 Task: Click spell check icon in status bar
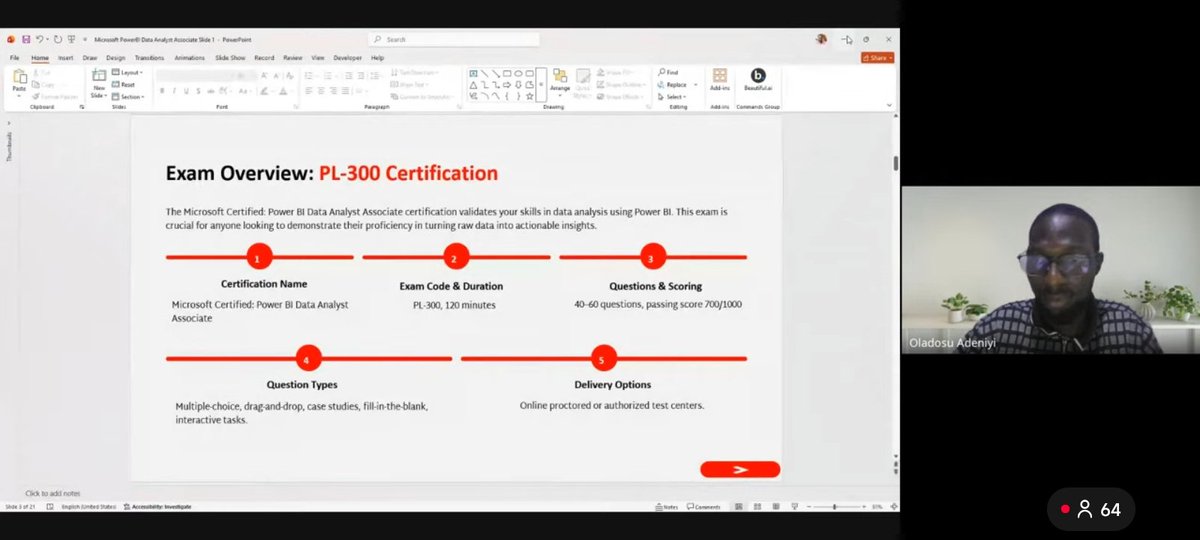click(x=49, y=507)
